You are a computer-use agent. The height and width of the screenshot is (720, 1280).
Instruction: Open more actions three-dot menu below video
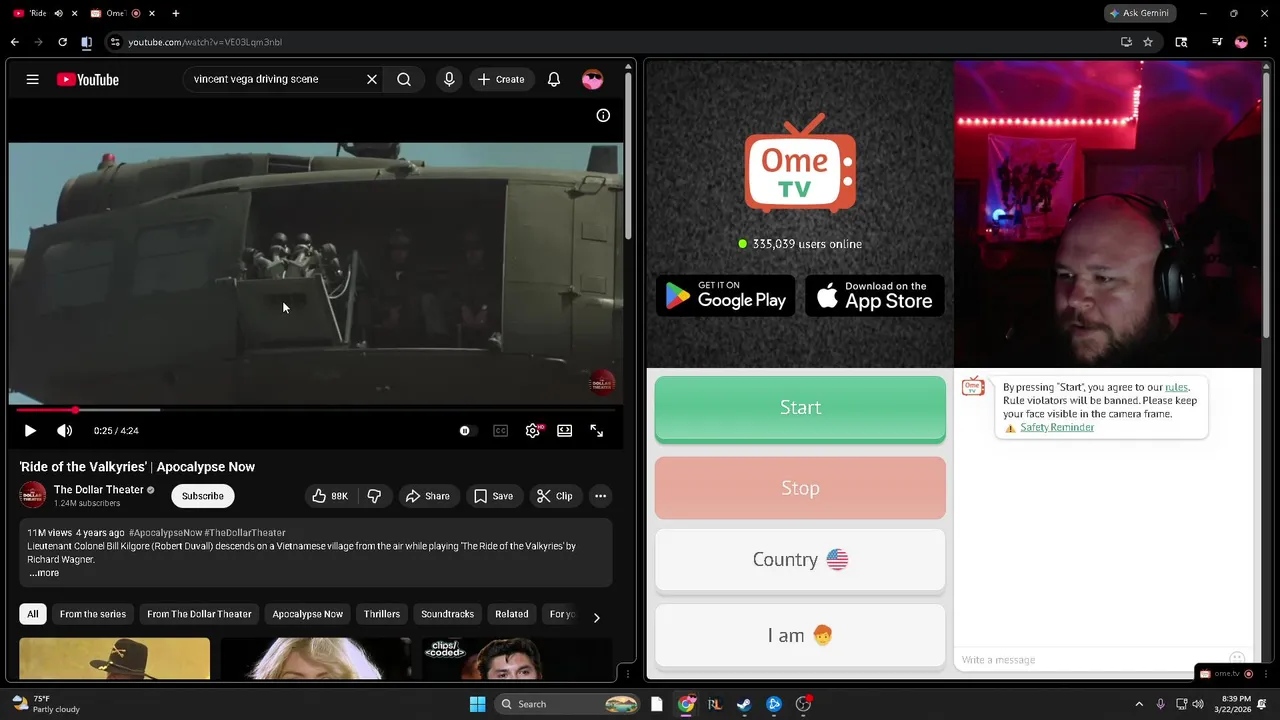tap(600, 496)
